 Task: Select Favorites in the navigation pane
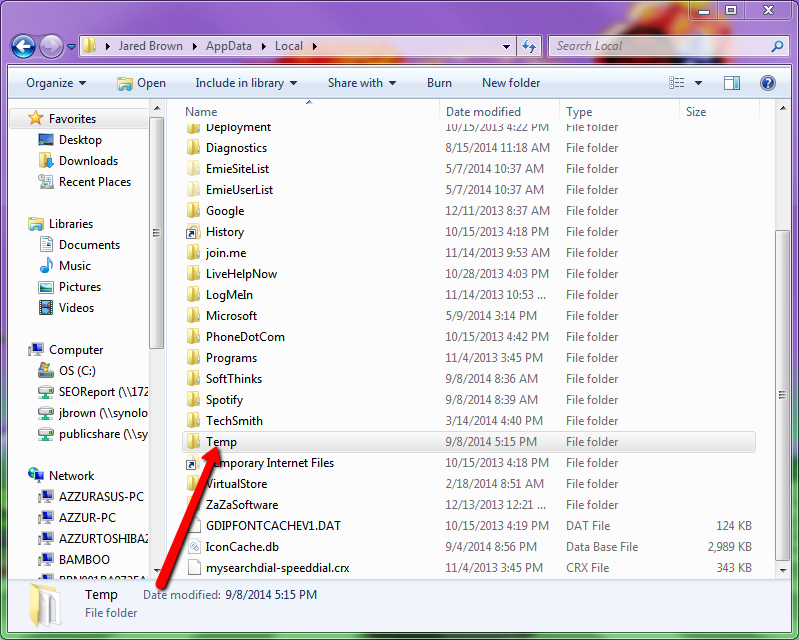[x=72, y=119]
